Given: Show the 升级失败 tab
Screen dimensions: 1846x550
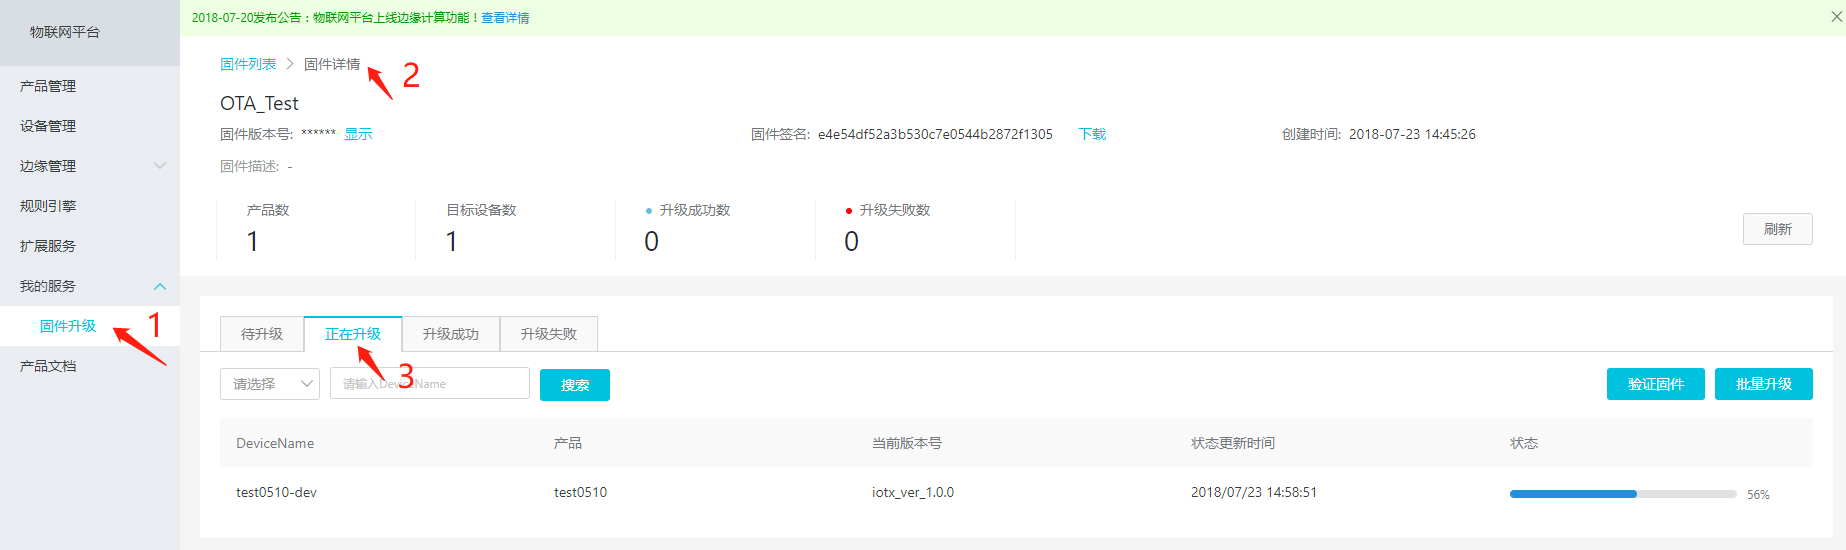Looking at the screenshot, I should [549, 334].
